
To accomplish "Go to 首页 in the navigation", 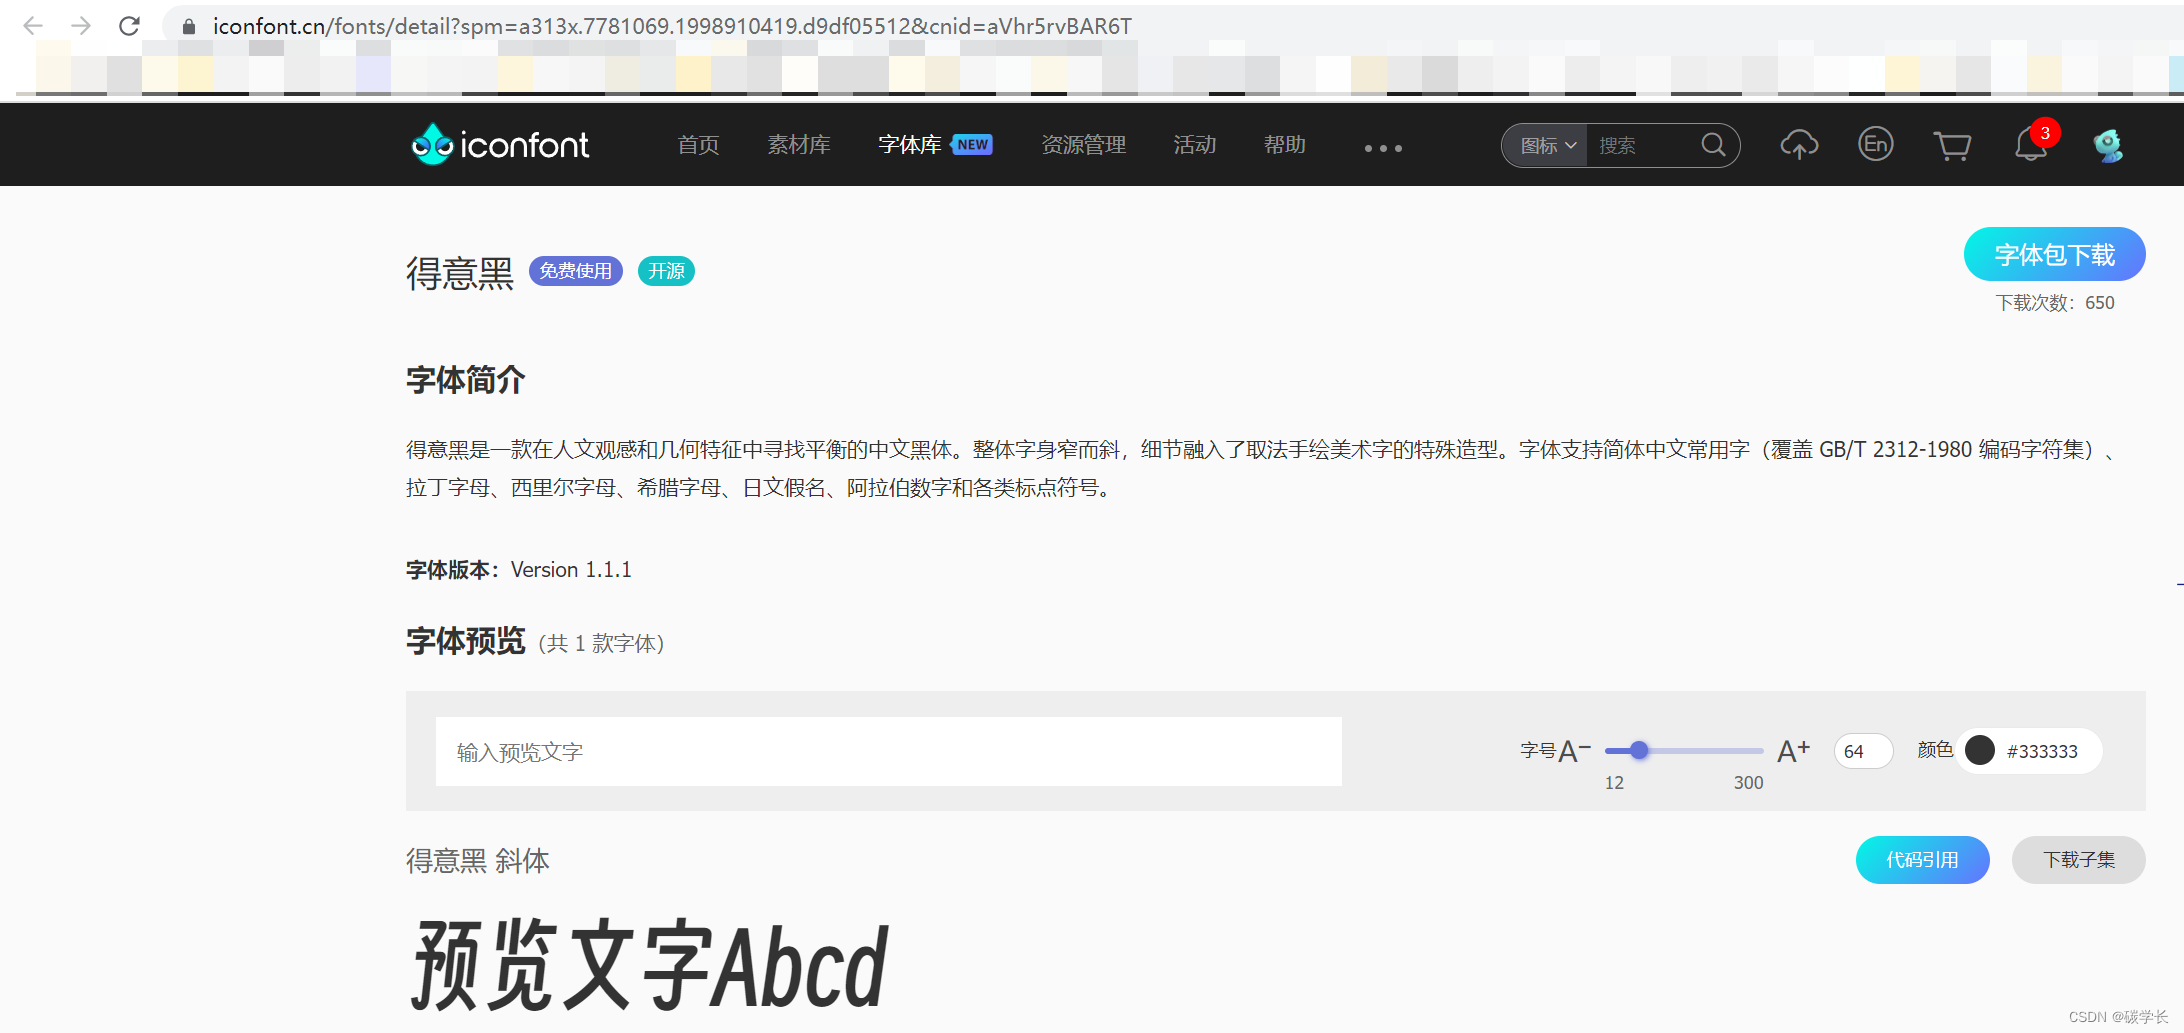I will (698, 145).
